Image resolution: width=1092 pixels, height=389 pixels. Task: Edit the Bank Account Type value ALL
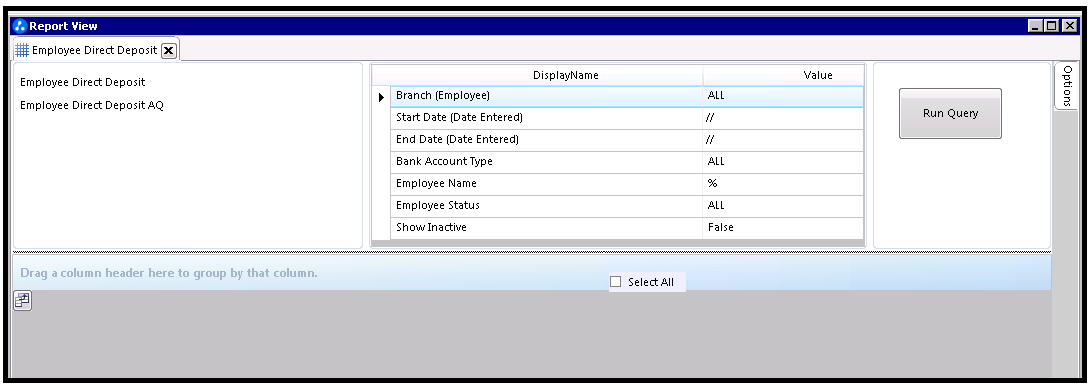(x=783, y=162)
